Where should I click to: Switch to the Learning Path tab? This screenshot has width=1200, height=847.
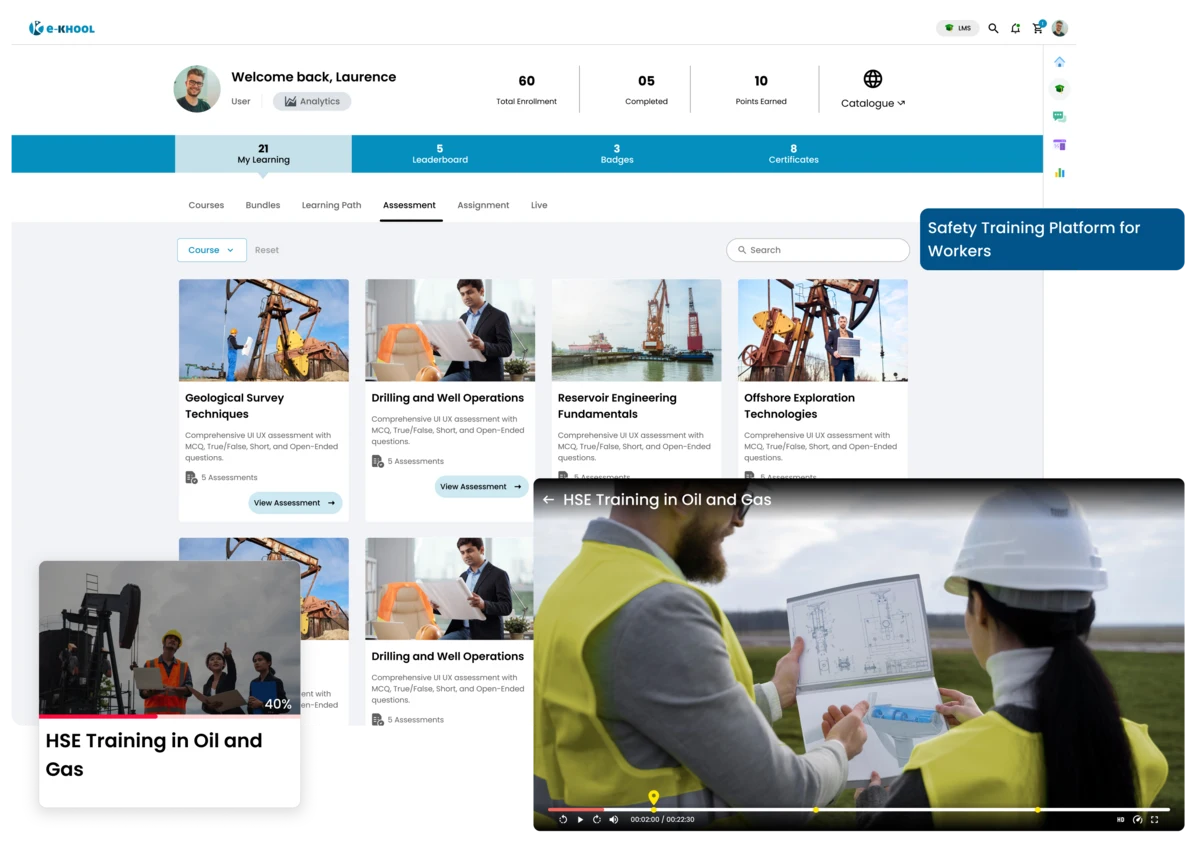pos(331,205)
